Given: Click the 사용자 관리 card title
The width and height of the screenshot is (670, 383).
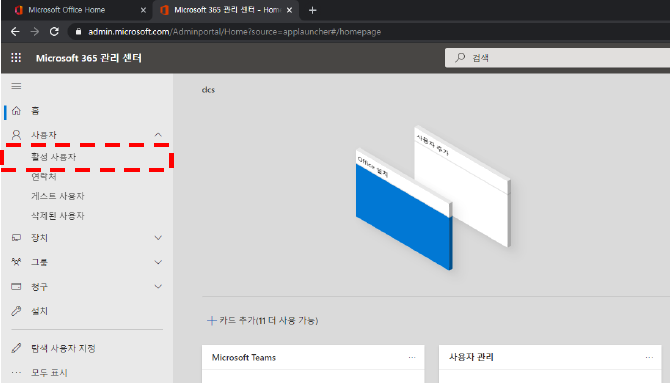Looking at the screenshot, I should click(x=471, y=357).
